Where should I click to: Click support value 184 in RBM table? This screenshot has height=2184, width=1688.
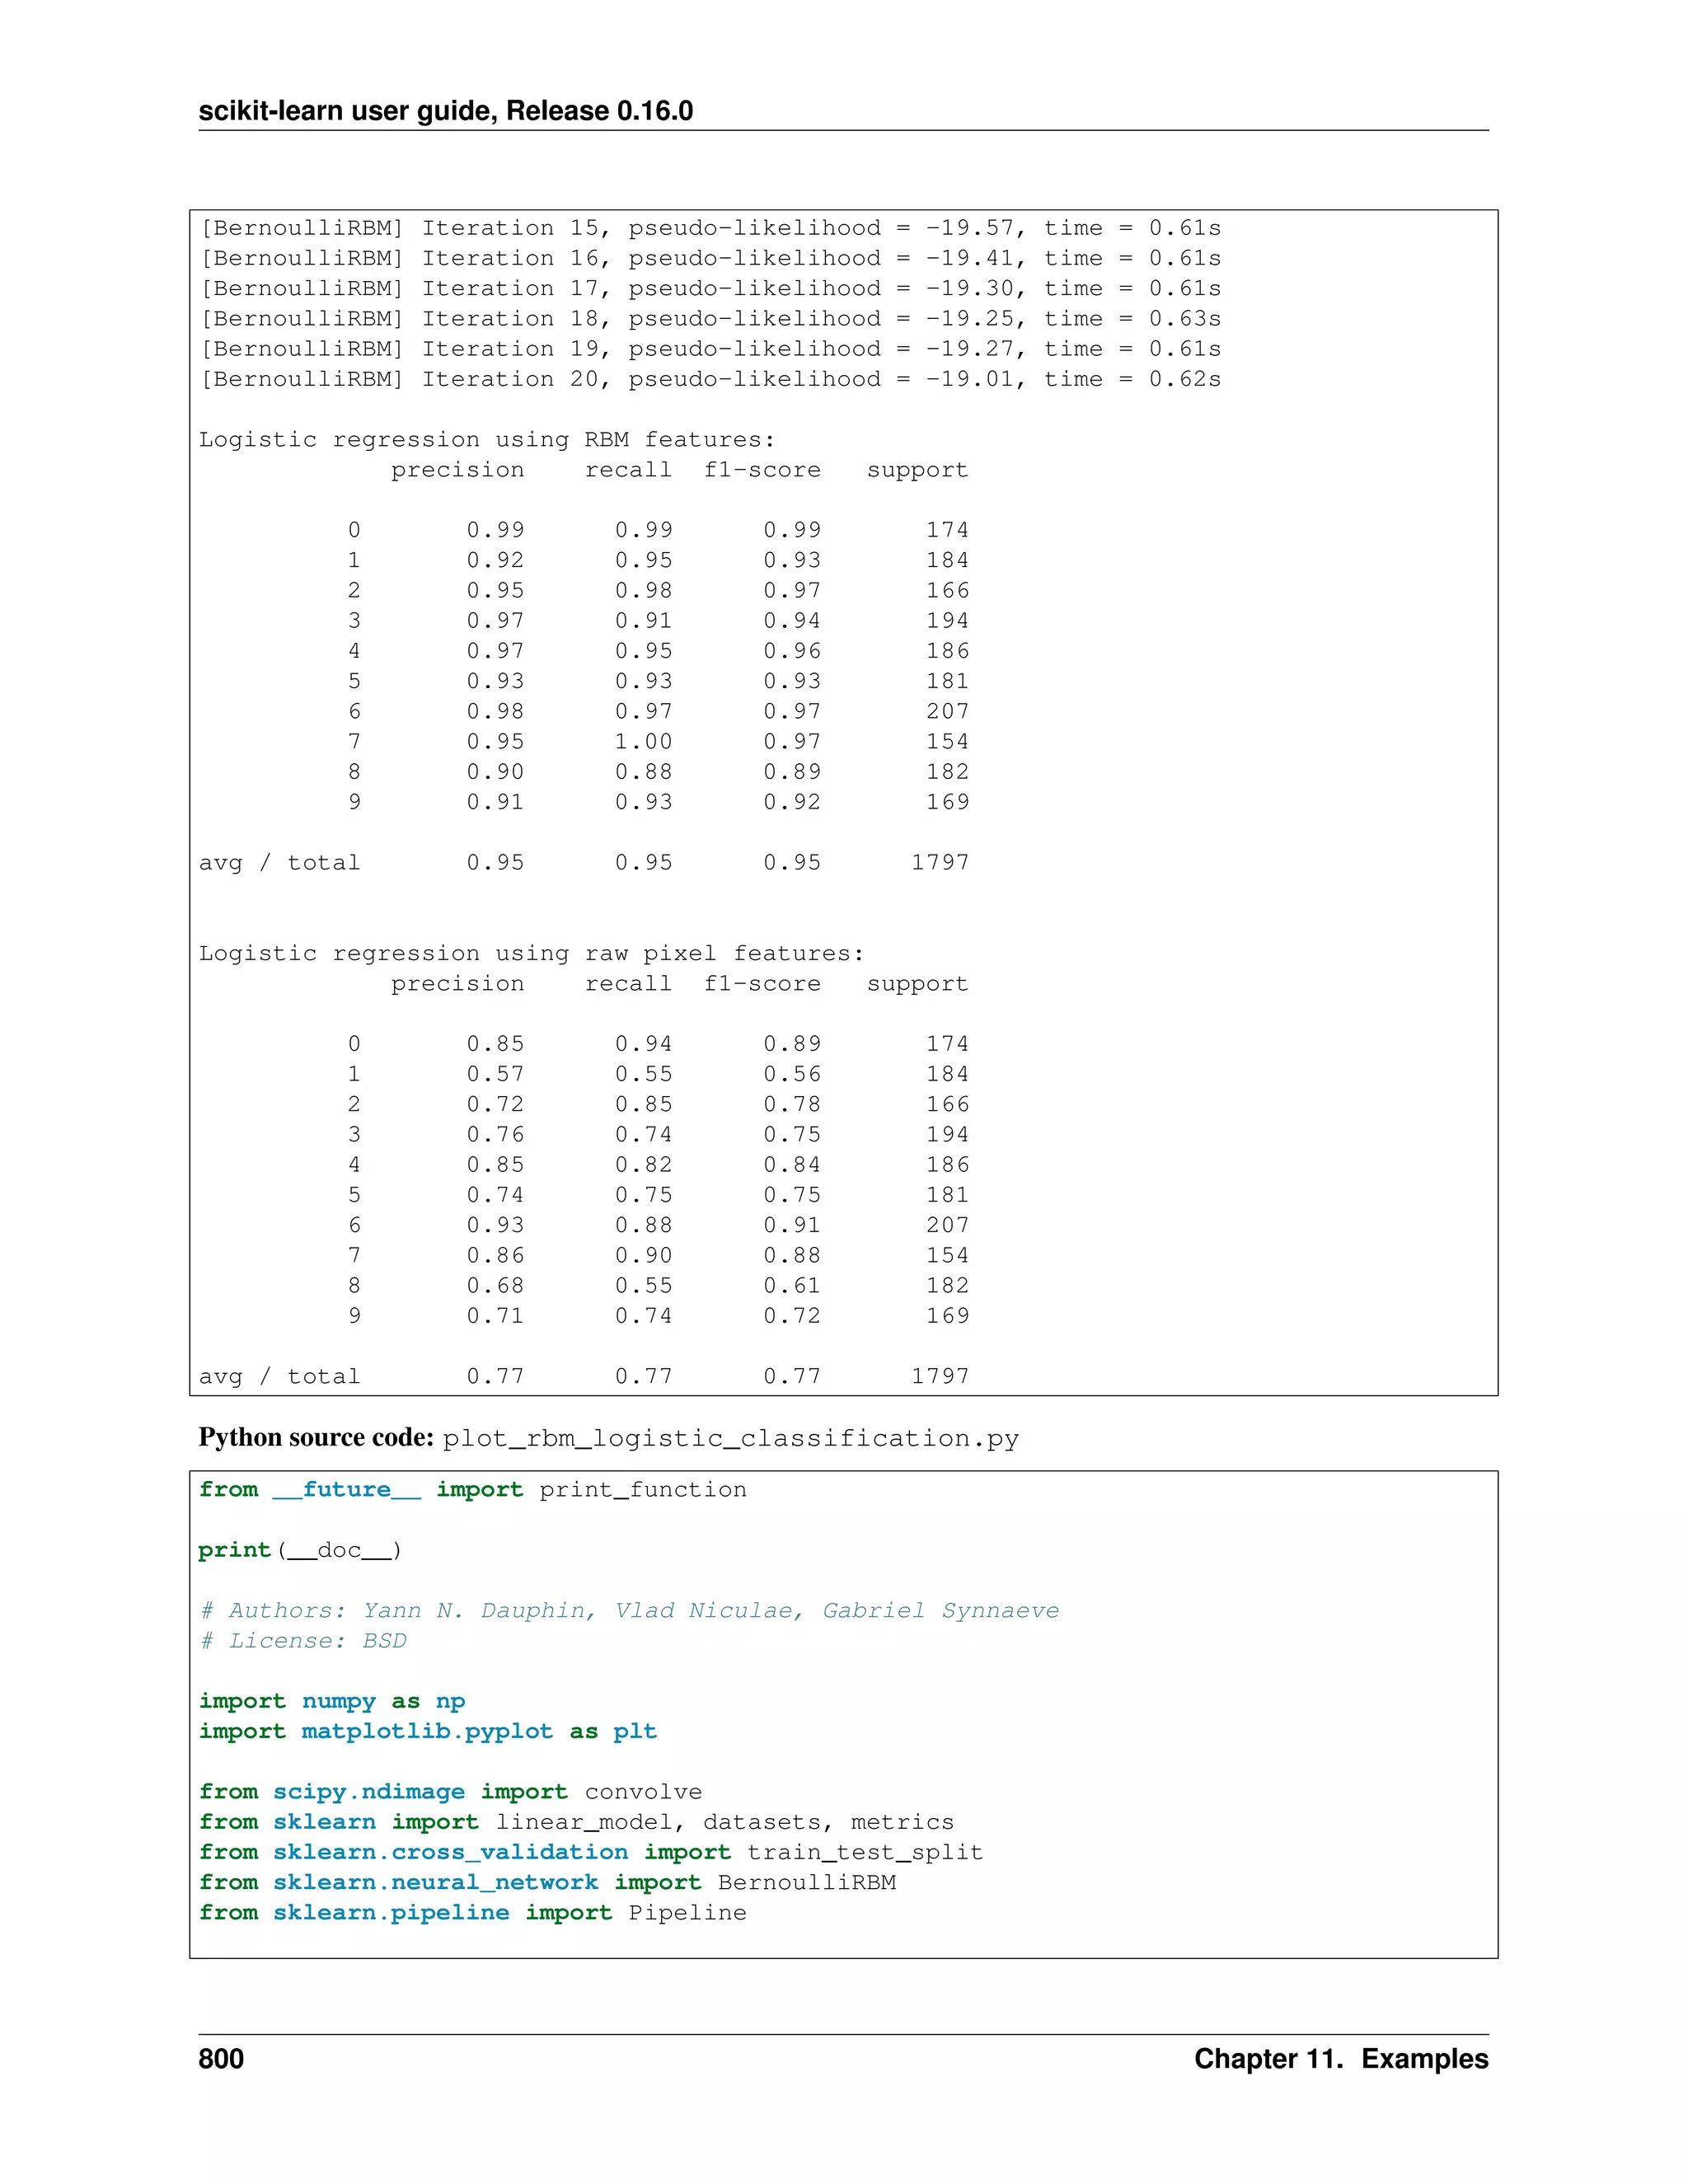point(947,560)
